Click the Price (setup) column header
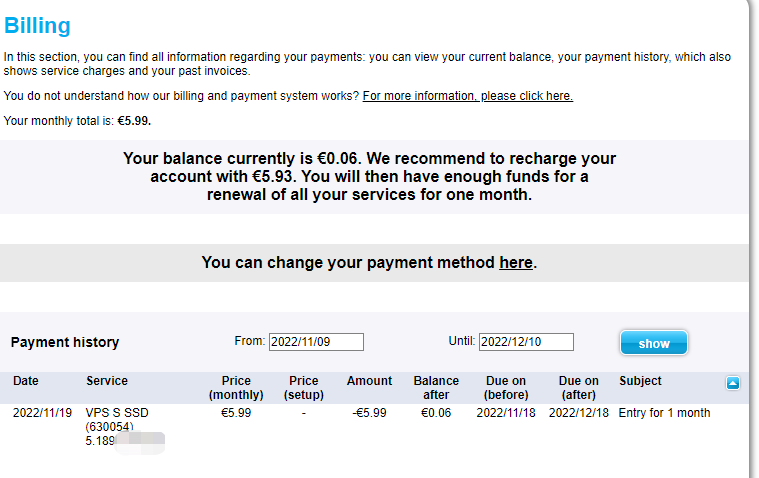 pyautogui.click(x=303, y=387)
